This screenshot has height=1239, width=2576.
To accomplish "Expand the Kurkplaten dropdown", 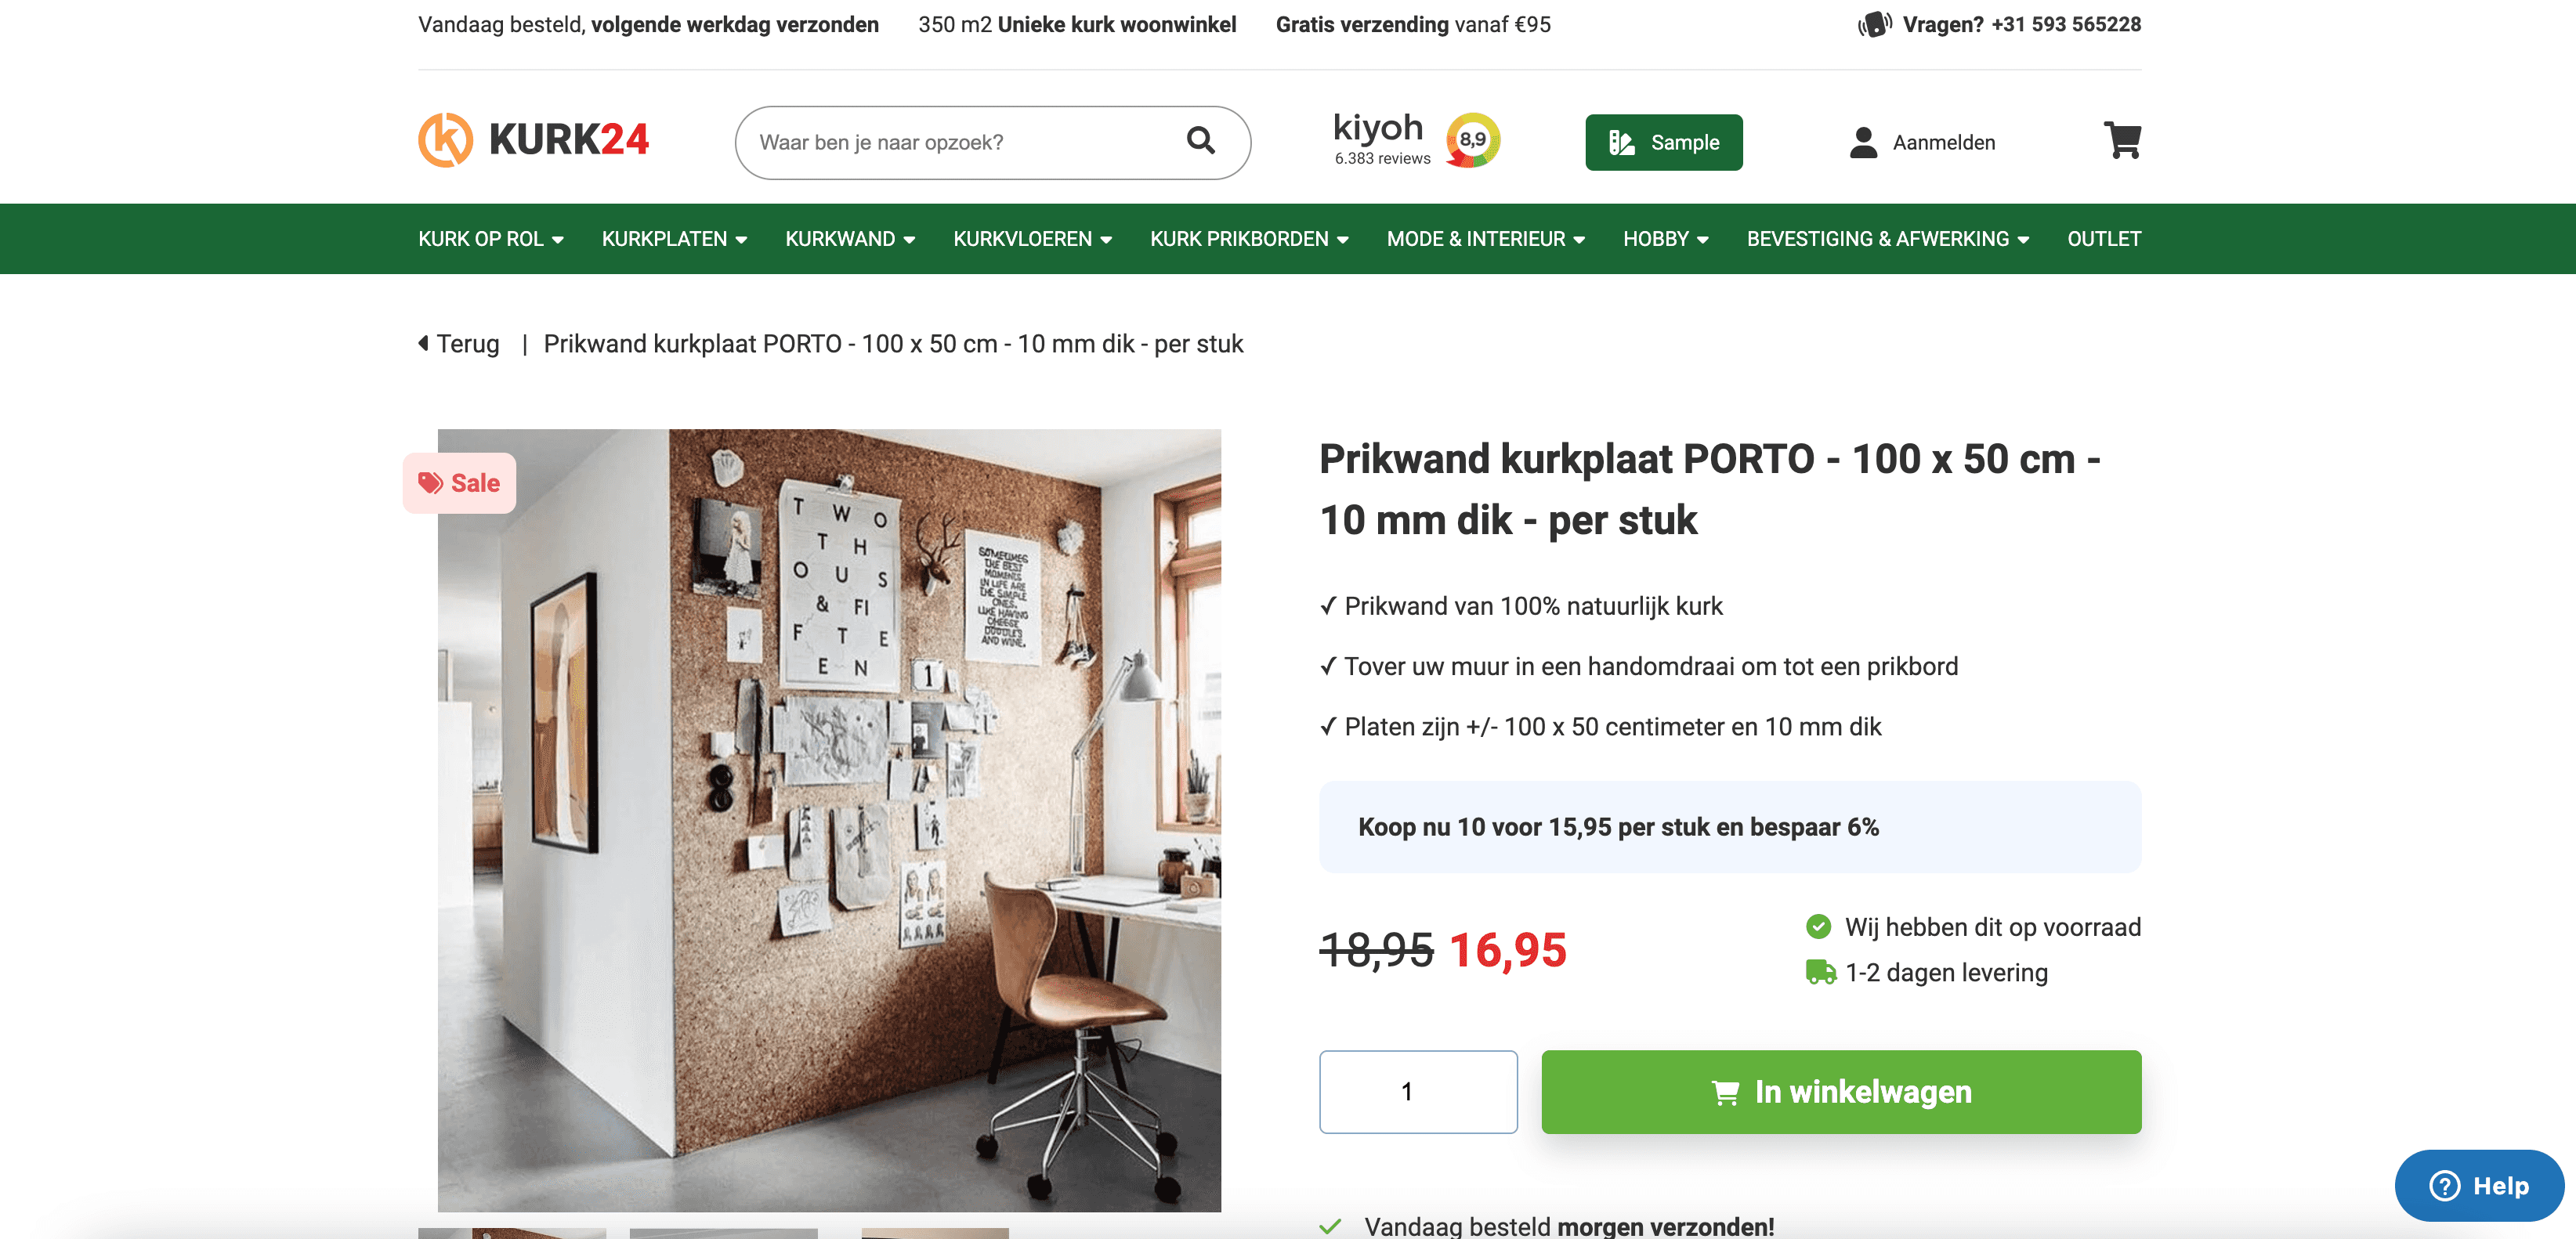I will coord(674,239).
